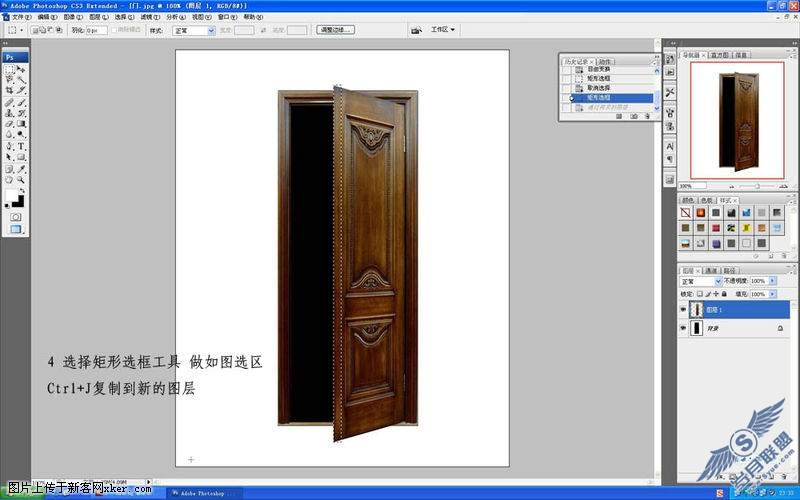Screen dimensions: 800x500
Task: Switch to the 路径 paths tab
Action: 729,270
